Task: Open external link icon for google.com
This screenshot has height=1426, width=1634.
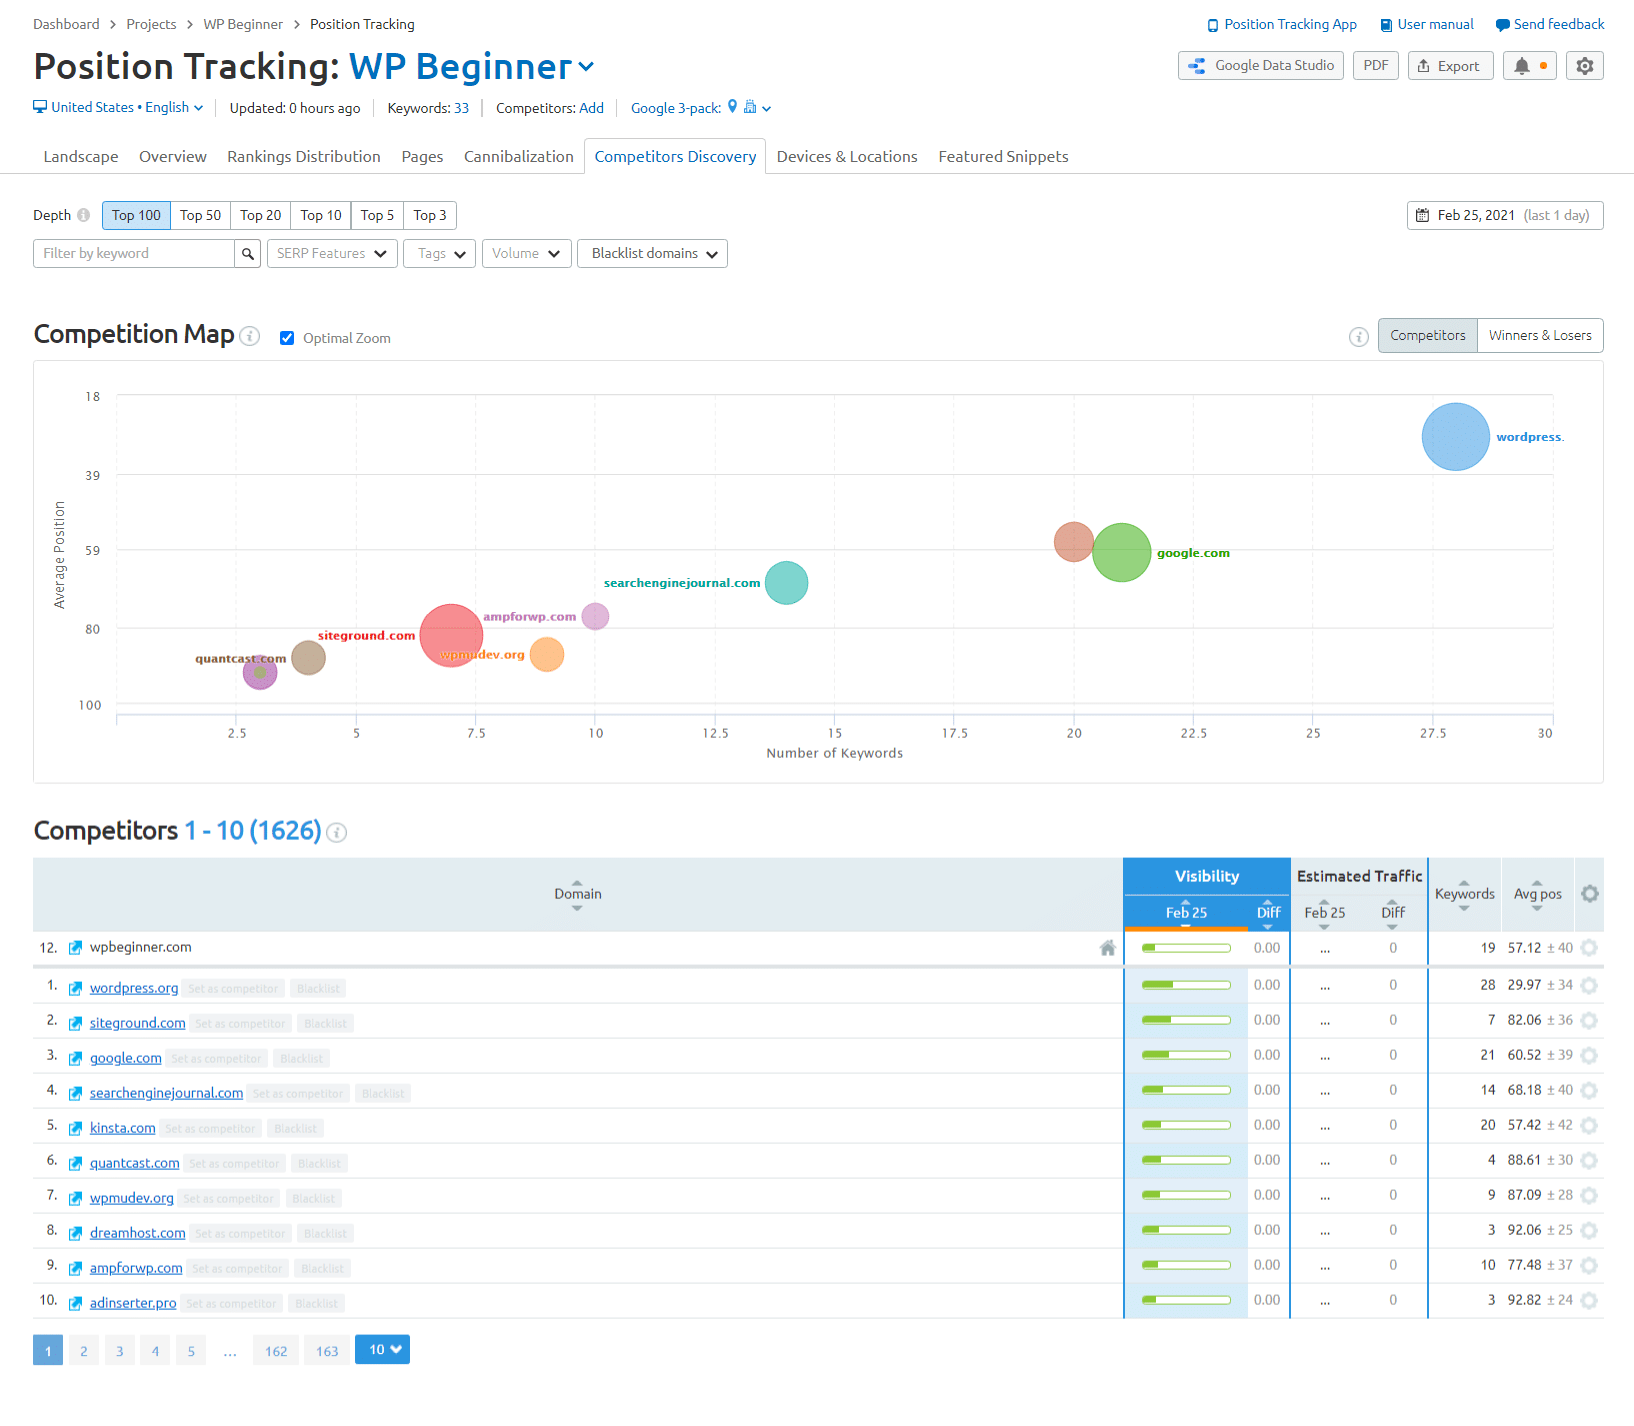Action: (75, 1058)
